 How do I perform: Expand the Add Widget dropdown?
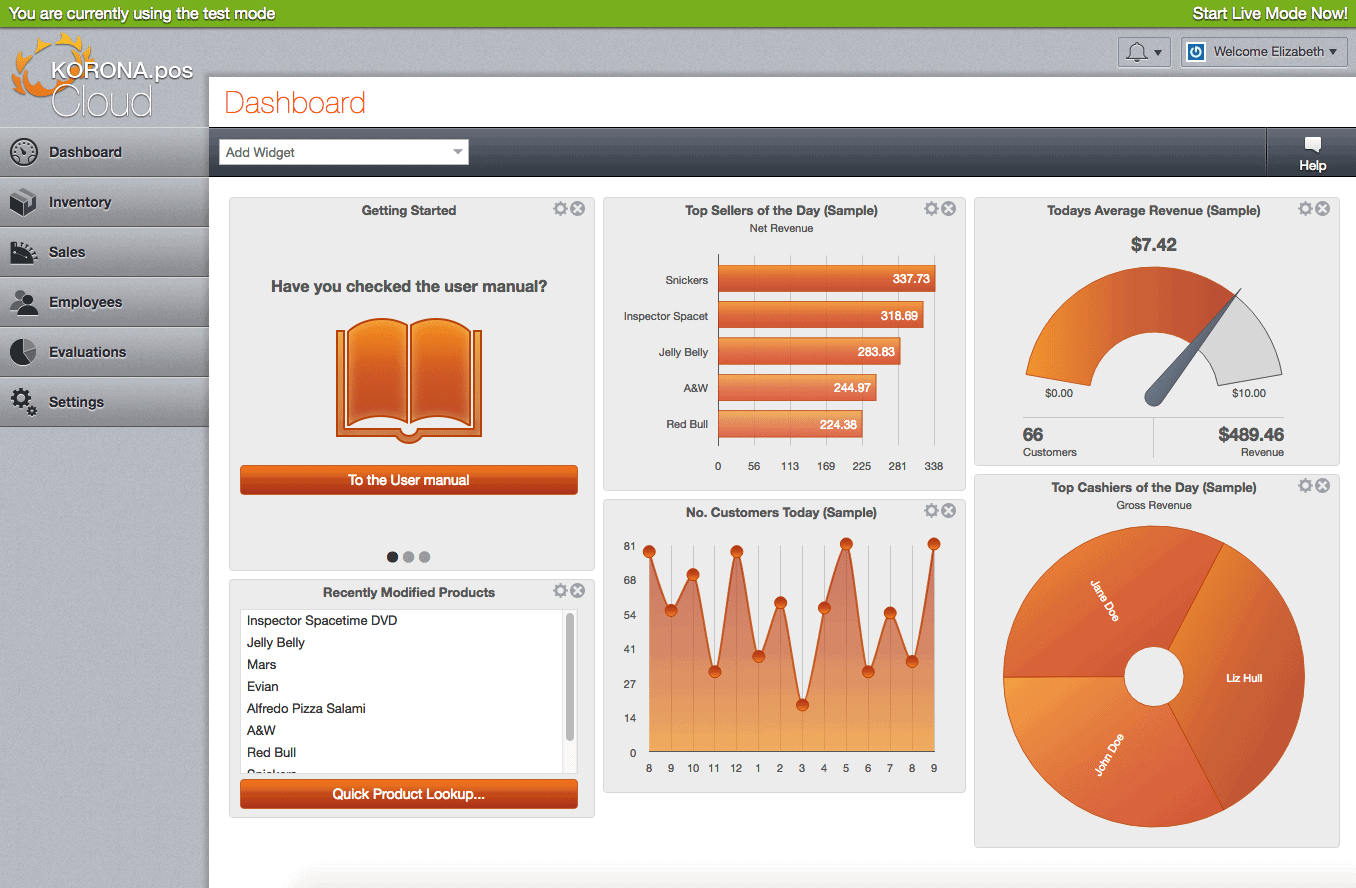pyautogui.click(x=344, y=152)
